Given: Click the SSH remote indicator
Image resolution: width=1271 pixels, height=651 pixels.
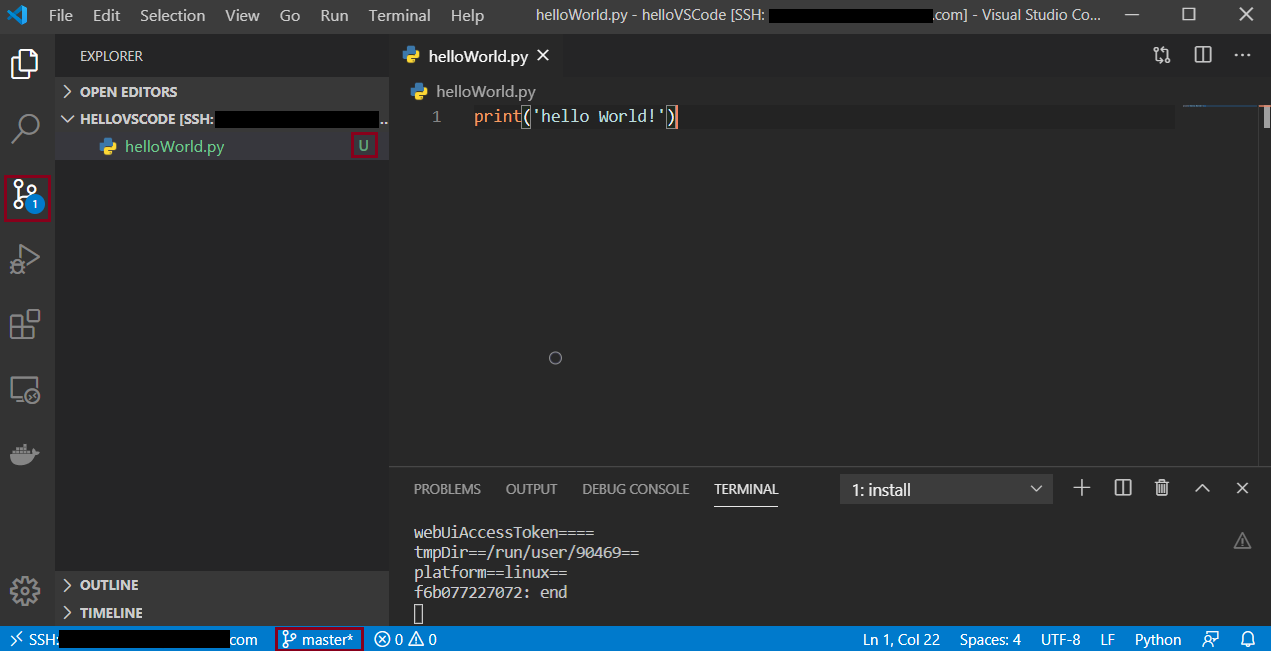Looking at the screenshot, I should pyautogui.click(x=100, y=639).
